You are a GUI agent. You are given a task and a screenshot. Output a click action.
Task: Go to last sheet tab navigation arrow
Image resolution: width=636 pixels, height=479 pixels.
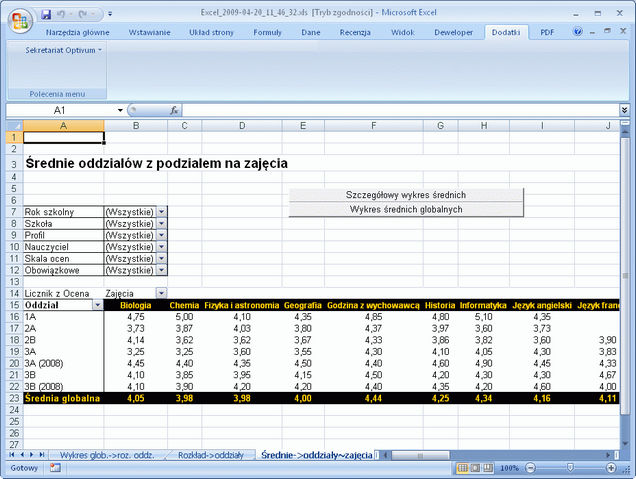coord(41,455)
